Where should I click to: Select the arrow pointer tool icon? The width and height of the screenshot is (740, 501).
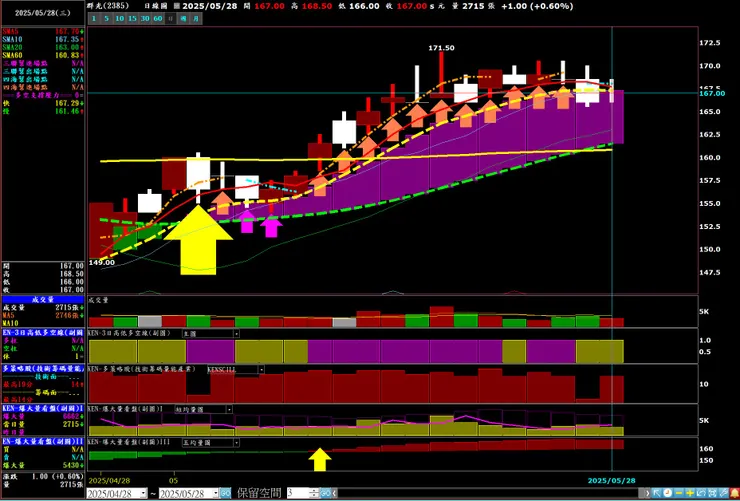click(657, 493)
